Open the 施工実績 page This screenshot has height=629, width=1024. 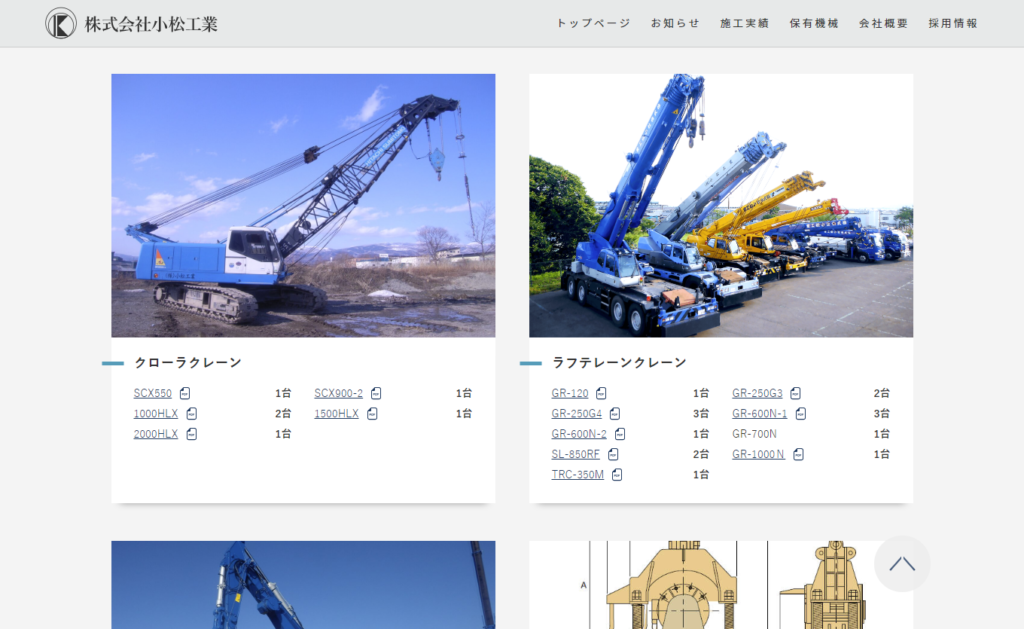(x=744, y=24)
